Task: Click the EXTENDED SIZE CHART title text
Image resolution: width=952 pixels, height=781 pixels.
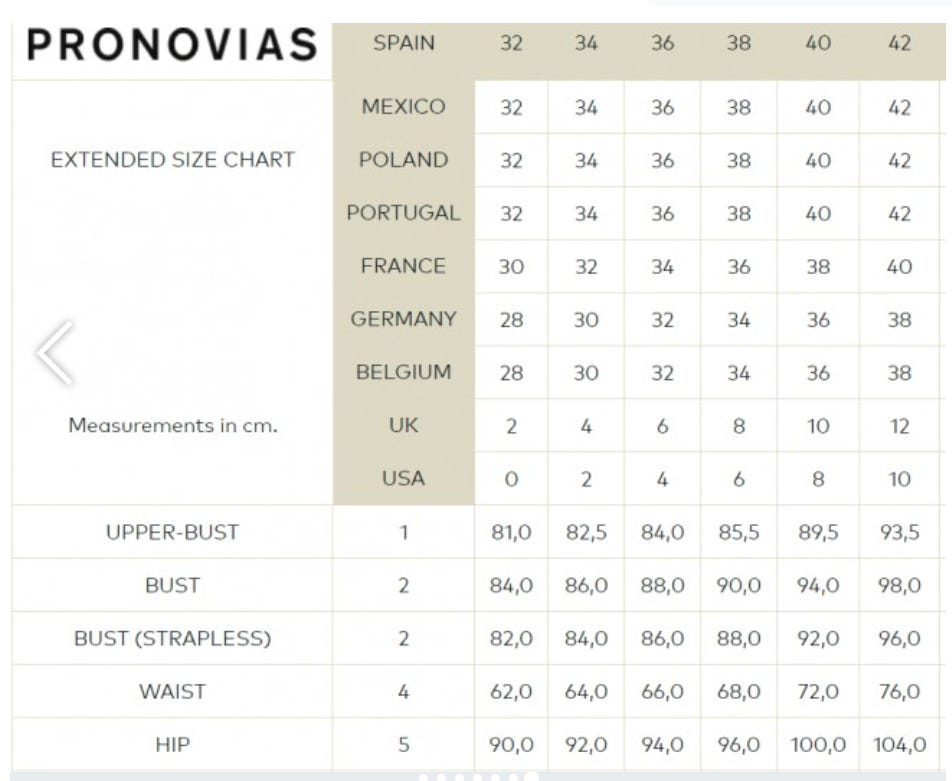Action: pyautogui.click(x=172, y=159)
